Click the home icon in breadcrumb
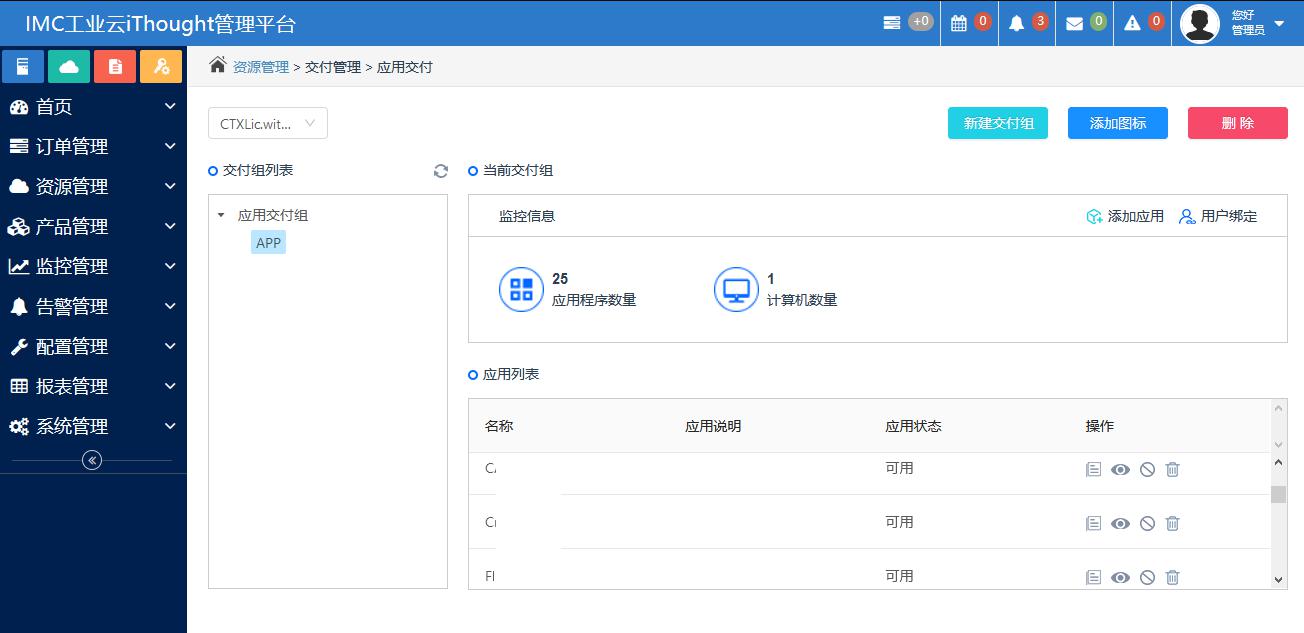The height and width of the screenshot is (633, 1304). [x=217, y=65]
